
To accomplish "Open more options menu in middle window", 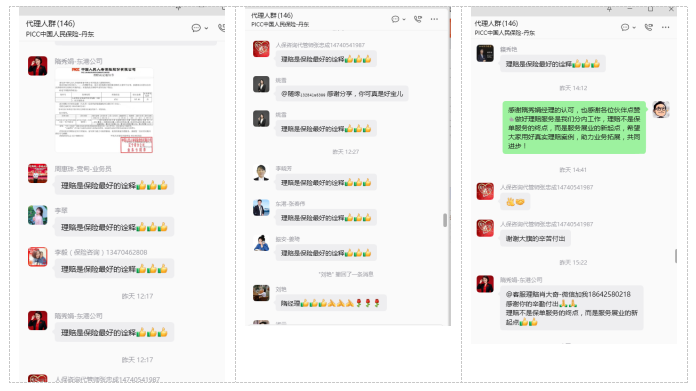I will [x=434, y=19].
